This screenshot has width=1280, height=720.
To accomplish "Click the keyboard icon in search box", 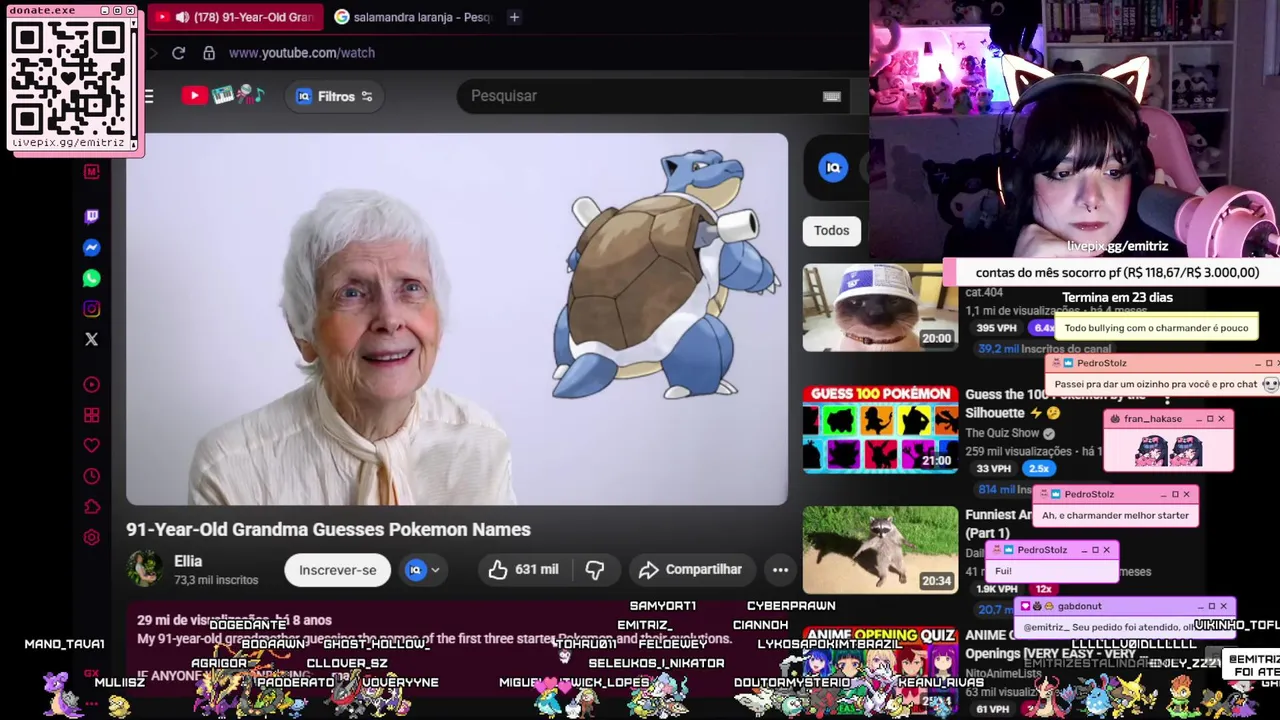I will 831,96.
